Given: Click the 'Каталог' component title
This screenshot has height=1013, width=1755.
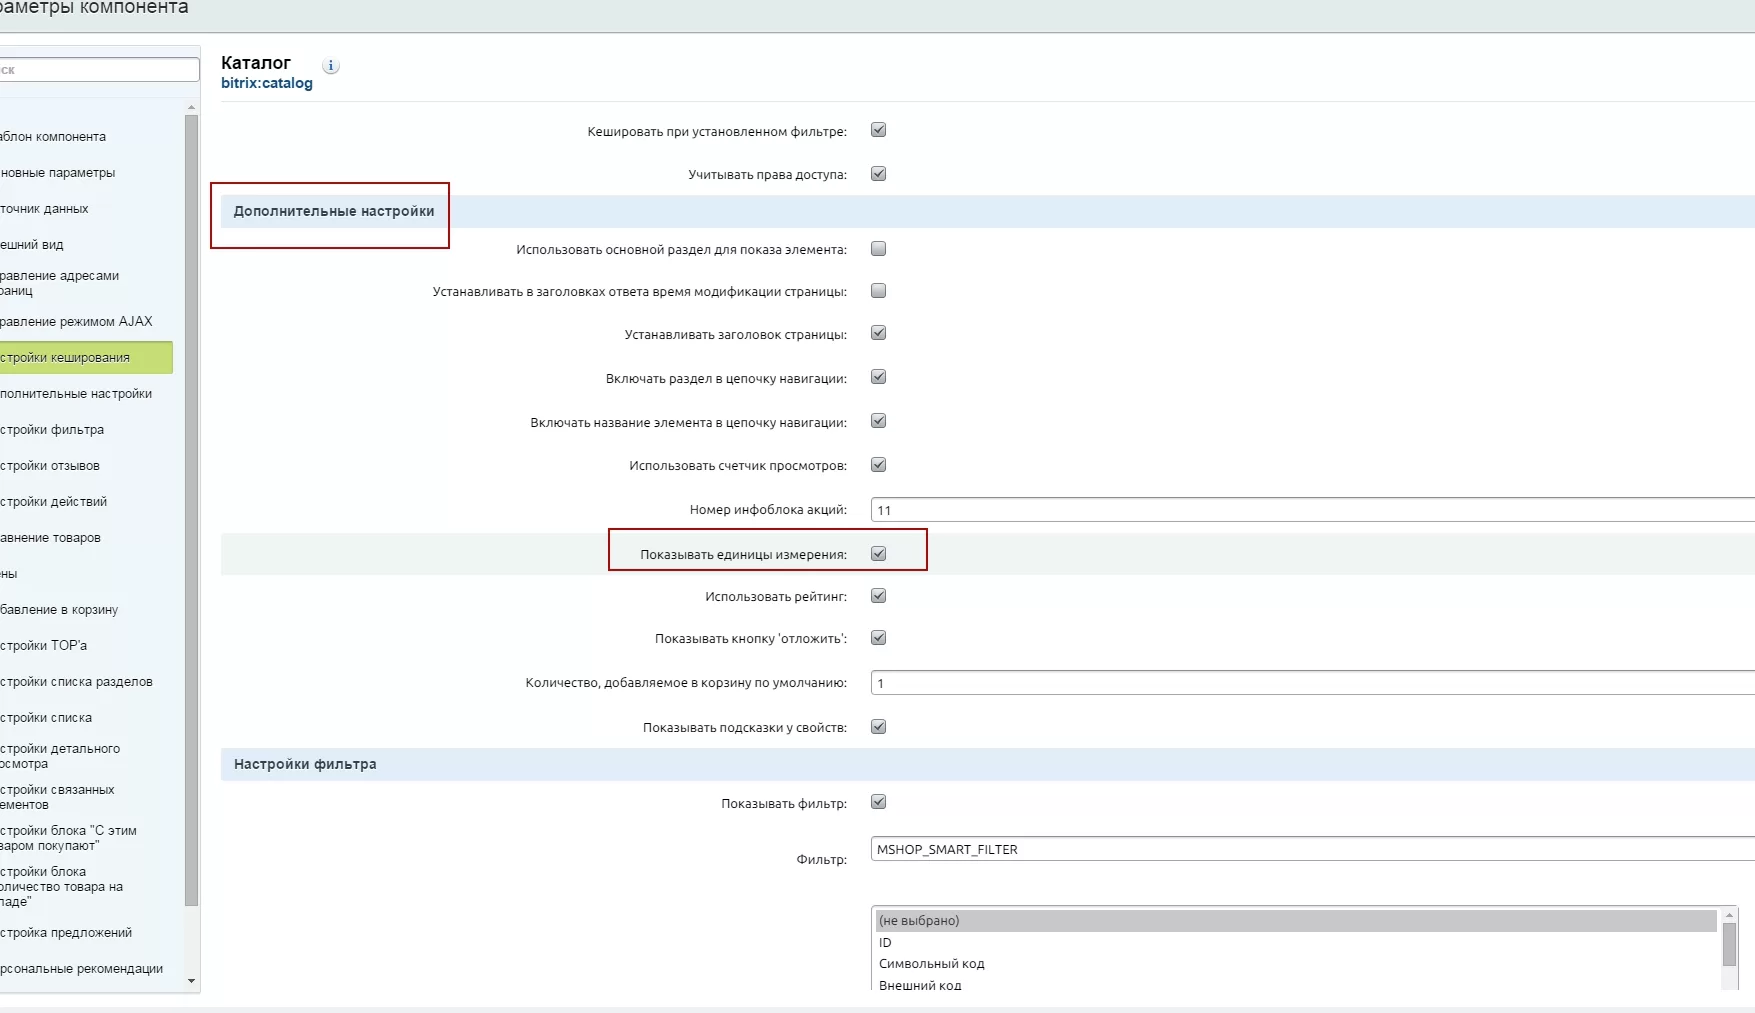Looking at the screenshot, I should click(x=256, y=63).
